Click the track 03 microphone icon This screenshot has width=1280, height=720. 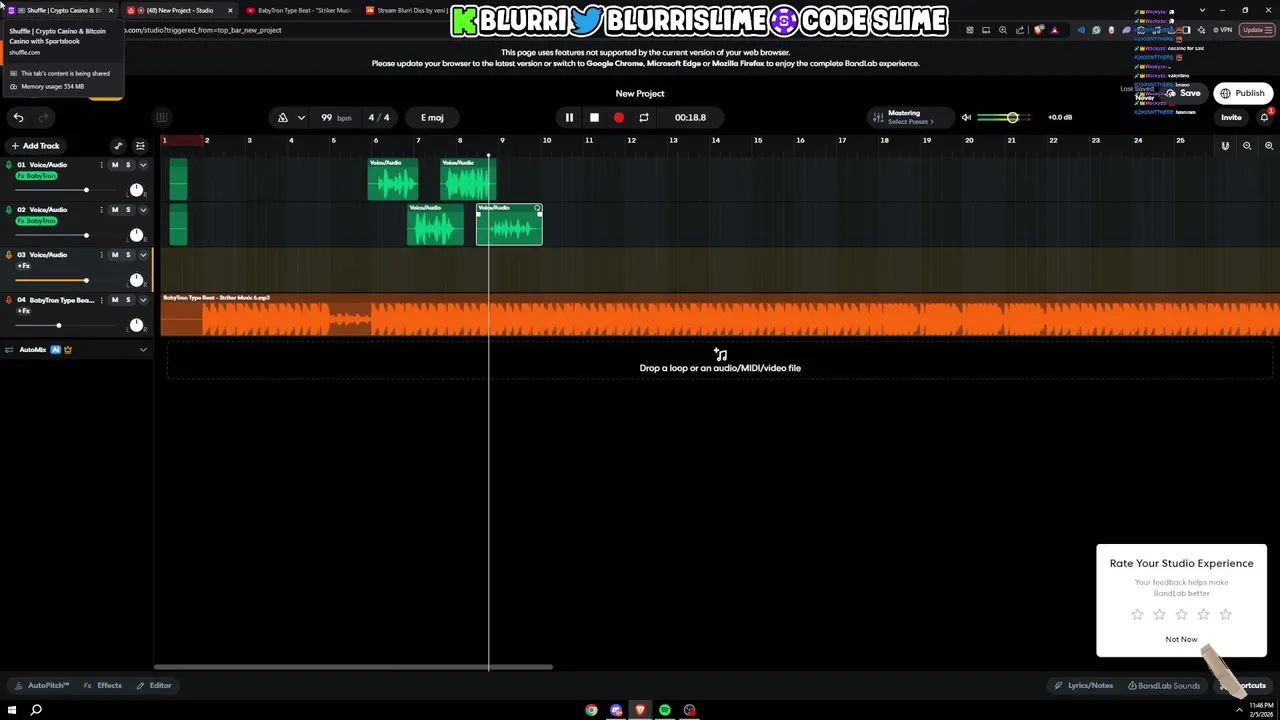9,255
